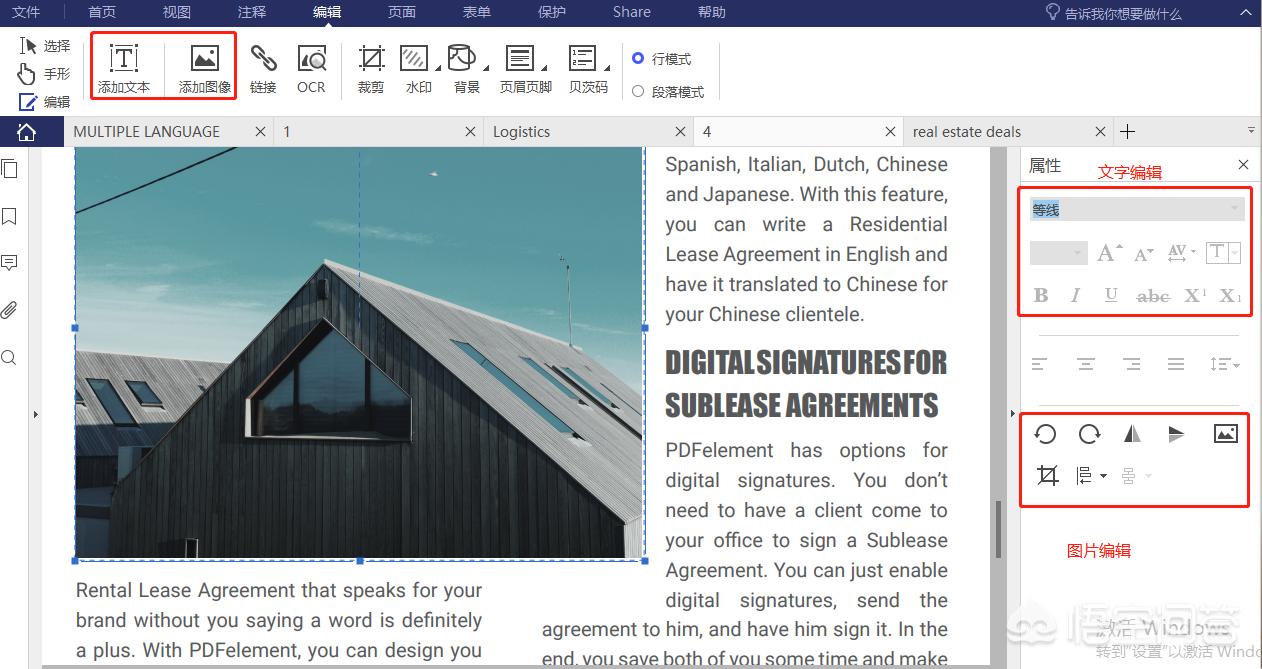
Task: Rotate image counterclockwise in properties panel
Action: [1045, 433]
